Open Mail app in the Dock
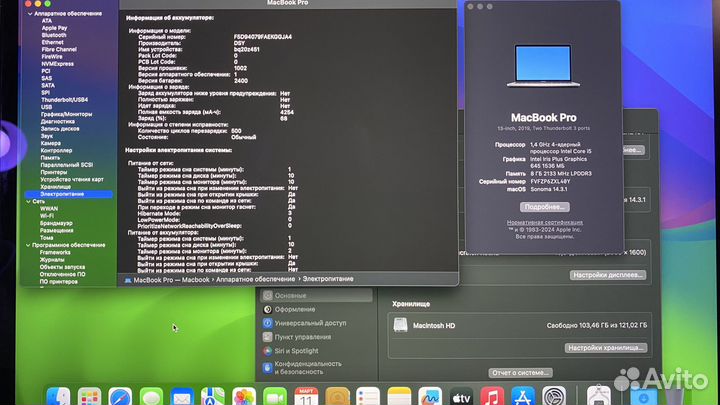The width and height of the screenshot is (720, 405). pos(182,397)
